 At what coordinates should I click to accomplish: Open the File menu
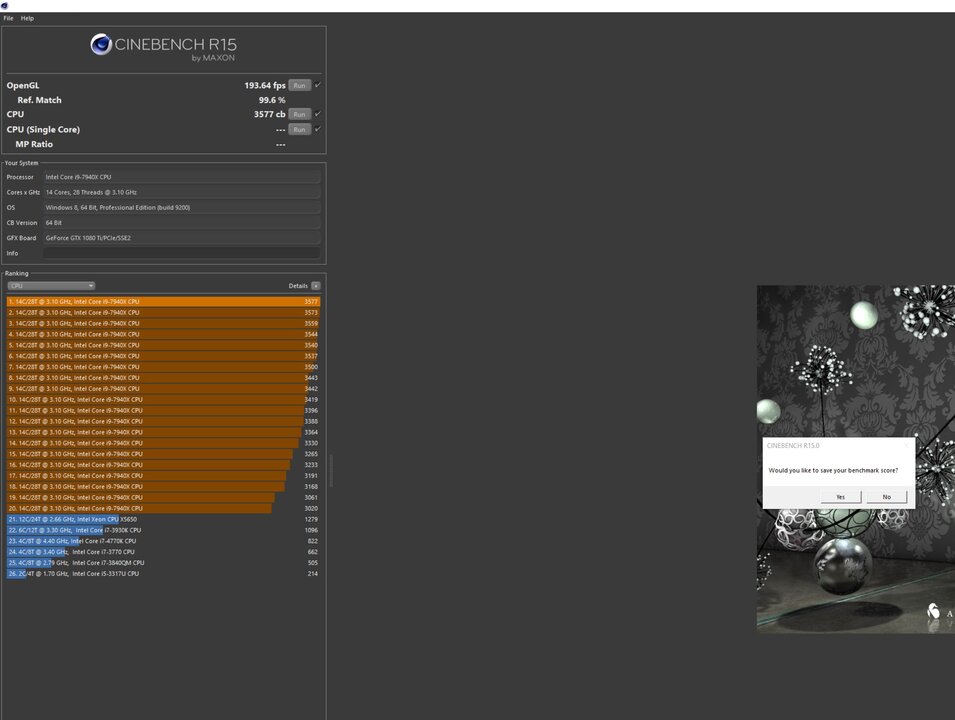click(x=9, y=18)
